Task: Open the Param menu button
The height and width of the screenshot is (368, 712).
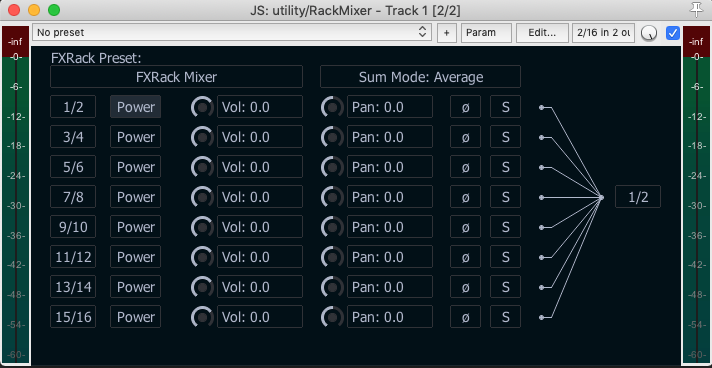Action: coord(486,33)
